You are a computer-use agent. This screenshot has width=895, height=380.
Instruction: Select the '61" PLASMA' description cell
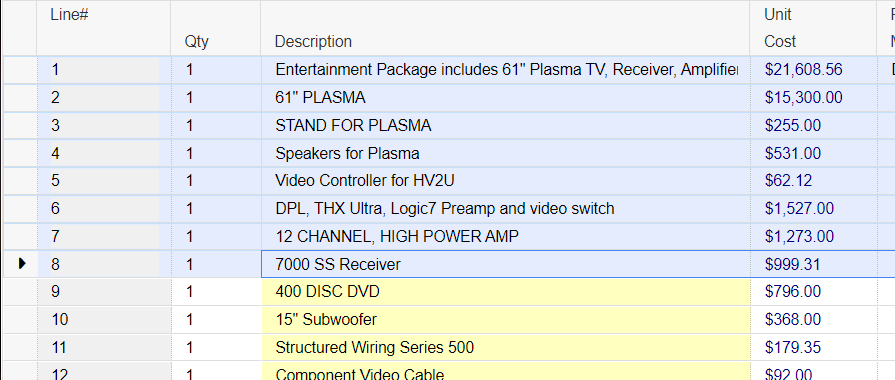pos(505,98)
